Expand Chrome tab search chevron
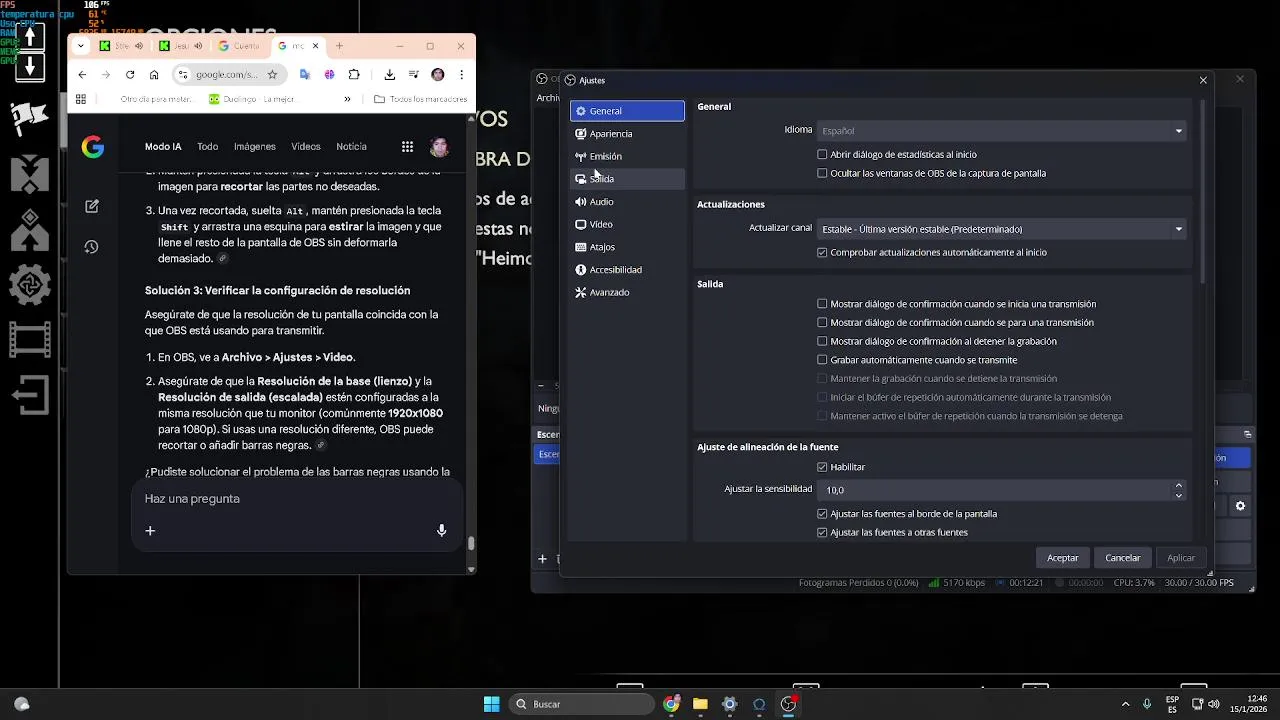This screenshot has height=720, width=1280. [81, 46]
